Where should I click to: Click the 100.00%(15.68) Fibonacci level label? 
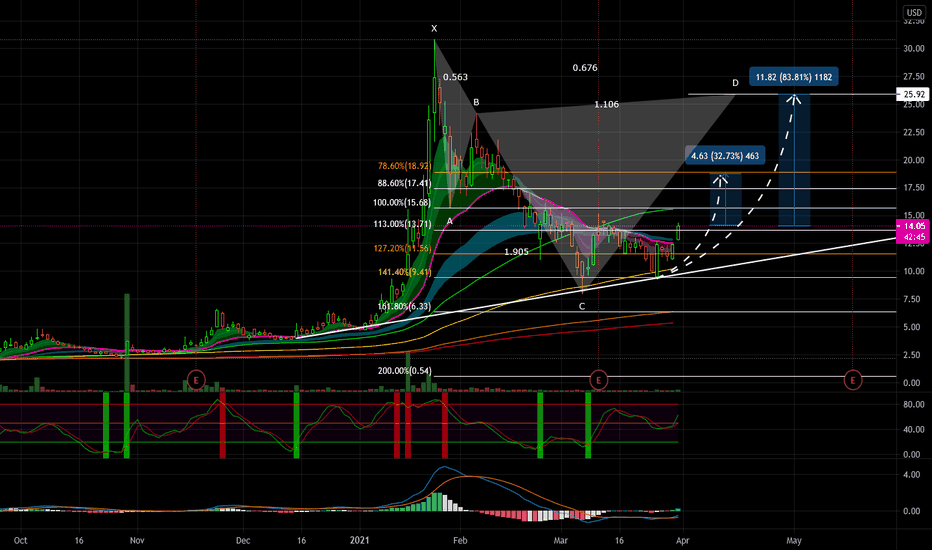click(402, 202)
